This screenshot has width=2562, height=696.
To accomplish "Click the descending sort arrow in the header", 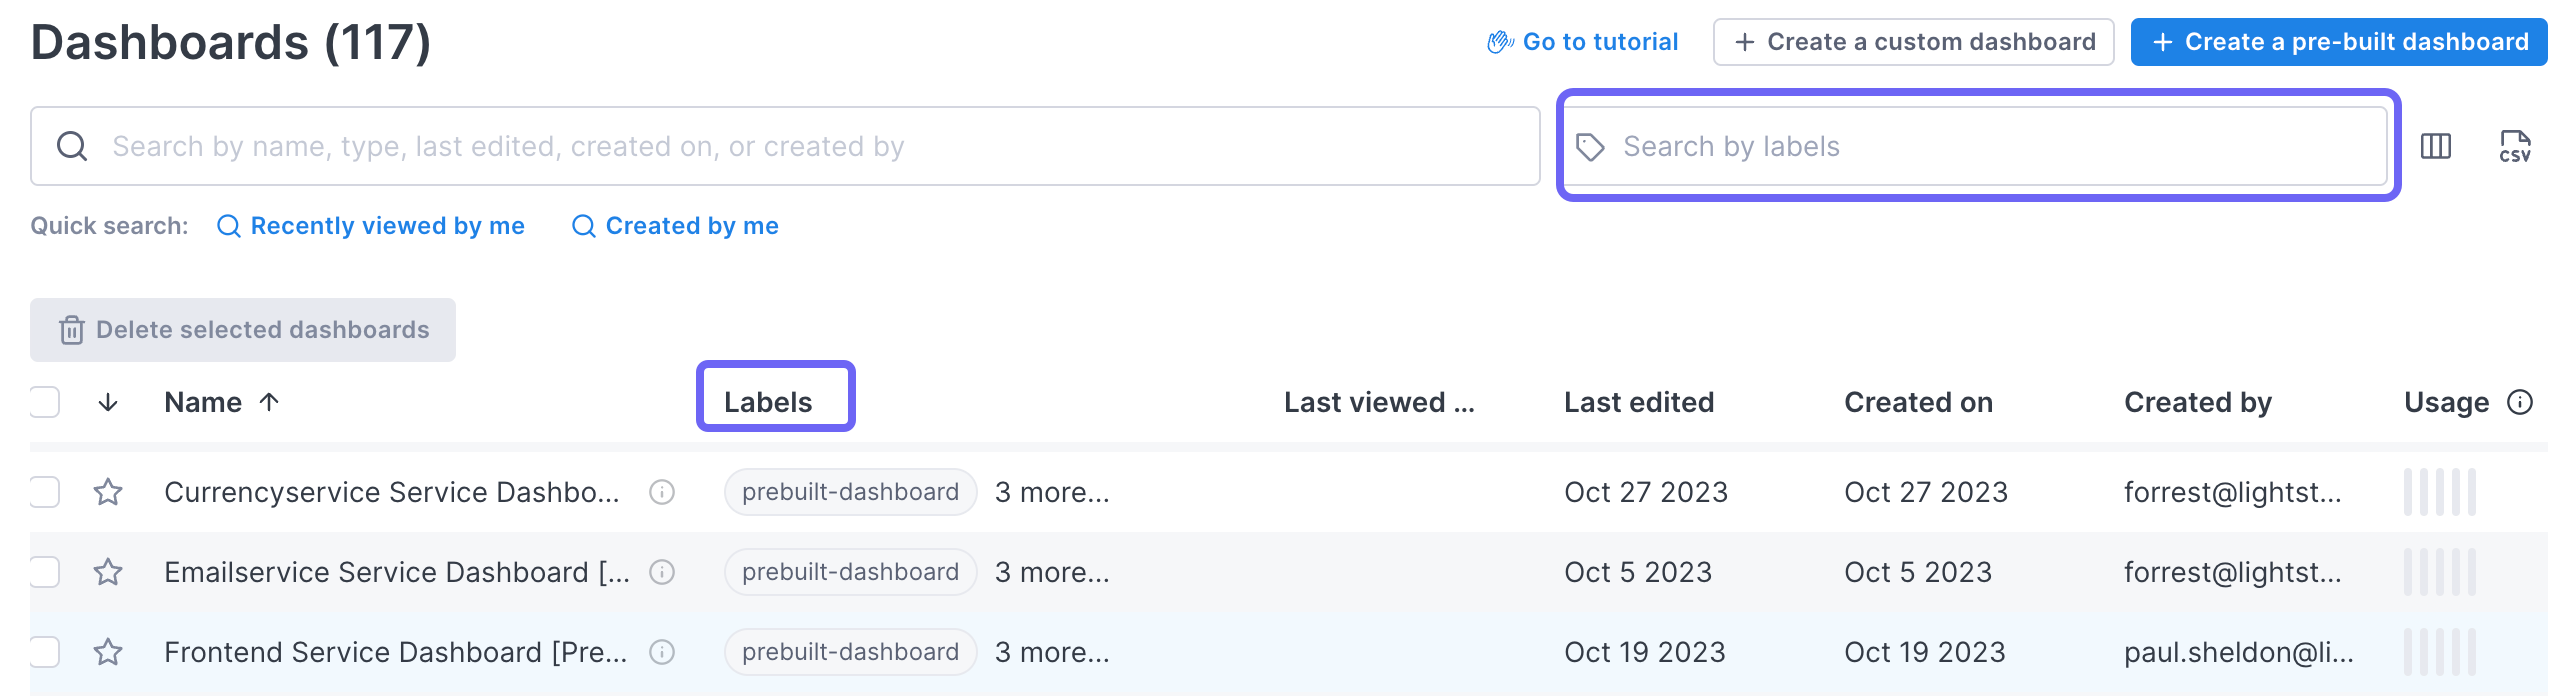I will pos(107,402).
